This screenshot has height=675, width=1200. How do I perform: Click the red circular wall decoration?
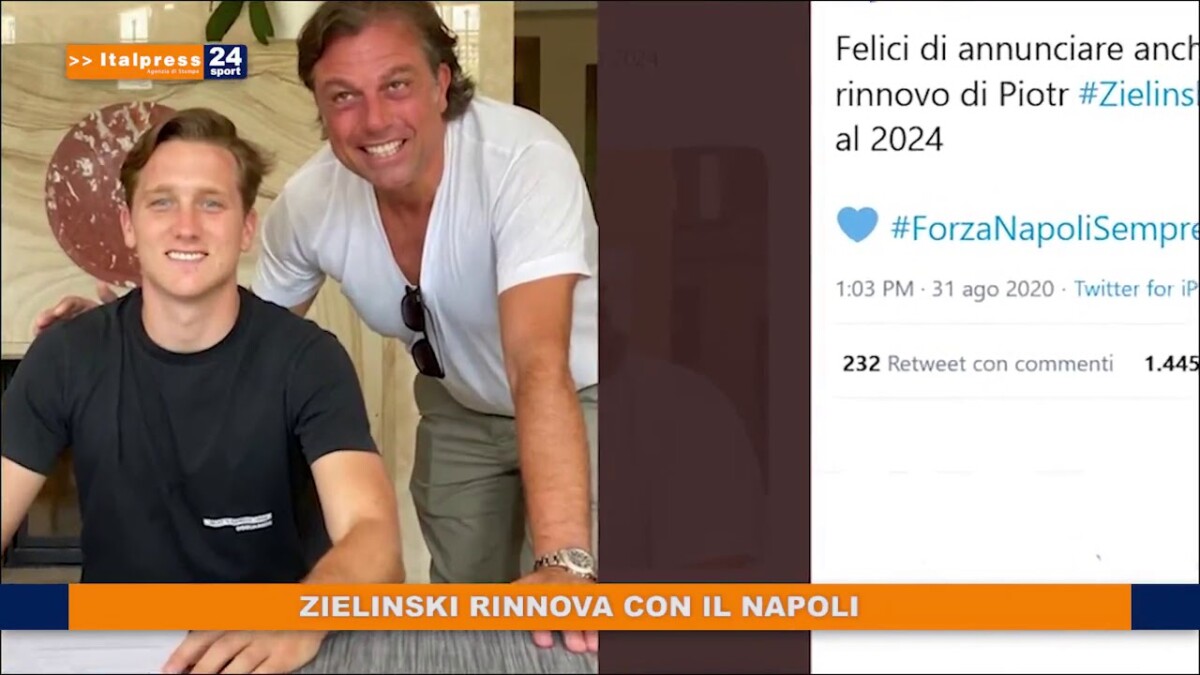point(95,193)
